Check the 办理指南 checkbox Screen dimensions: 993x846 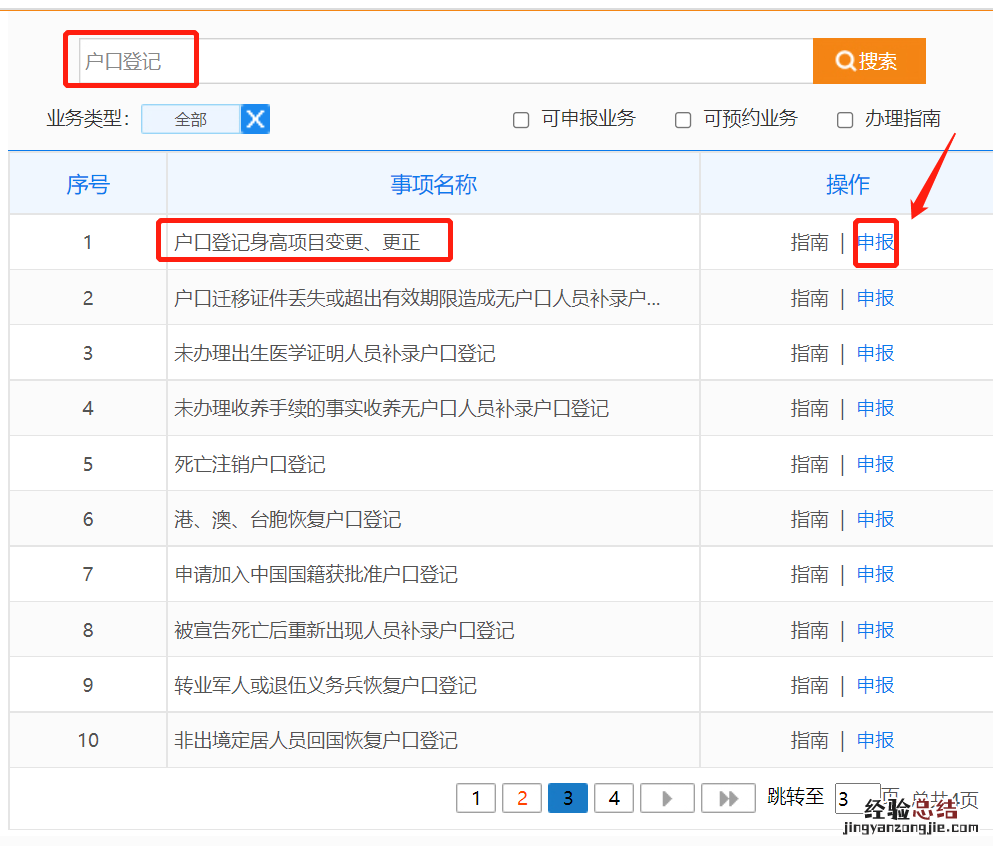pos(845,120)
